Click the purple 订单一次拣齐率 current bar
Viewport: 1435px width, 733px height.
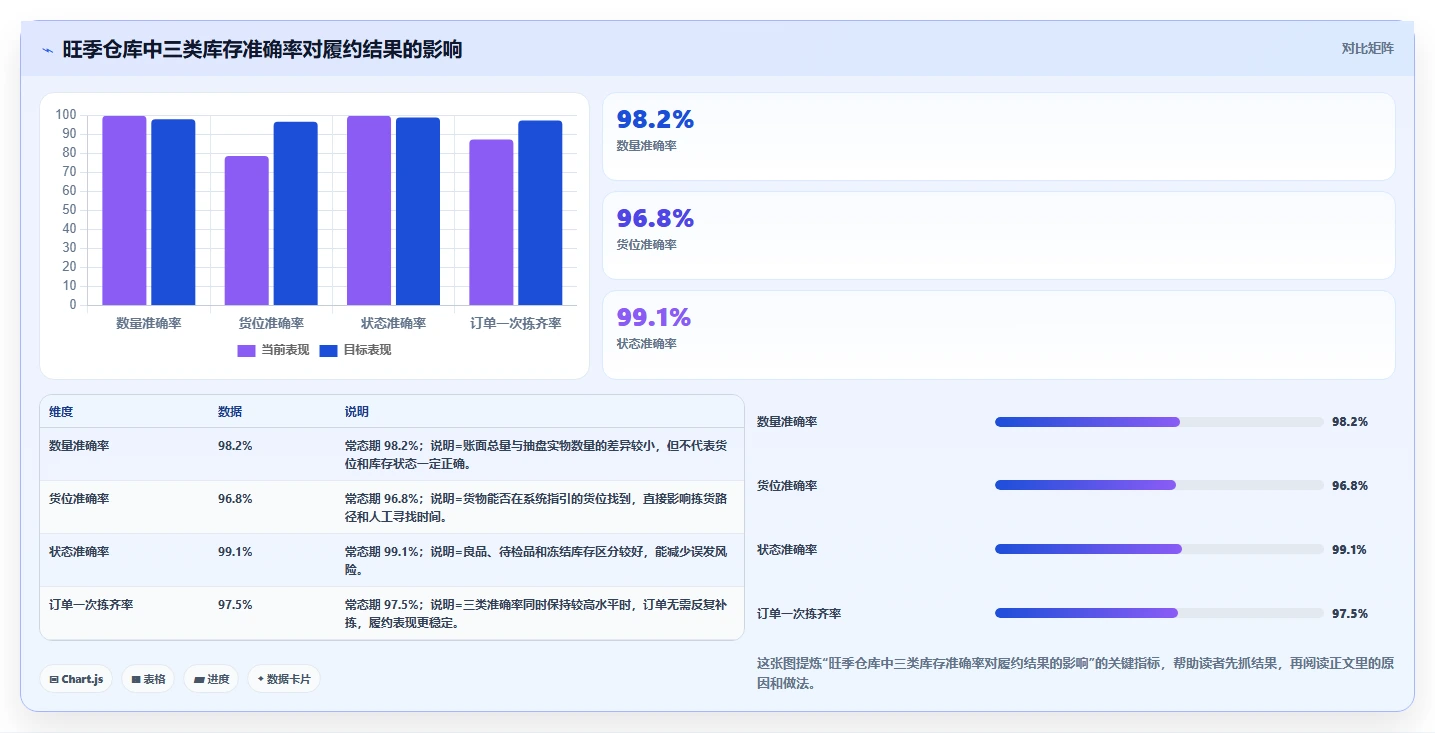tap(491, 222)
